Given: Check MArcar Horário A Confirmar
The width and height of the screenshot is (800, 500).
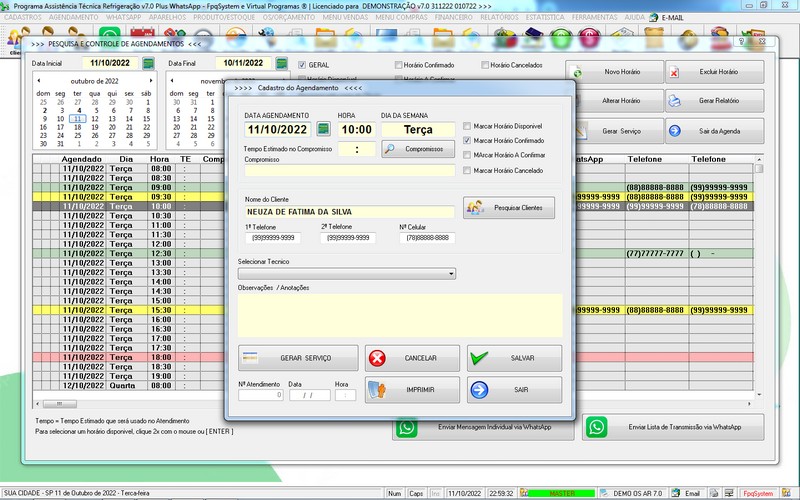Looking at the screenshot, I should pyautogui.click(x=467, y=155).
